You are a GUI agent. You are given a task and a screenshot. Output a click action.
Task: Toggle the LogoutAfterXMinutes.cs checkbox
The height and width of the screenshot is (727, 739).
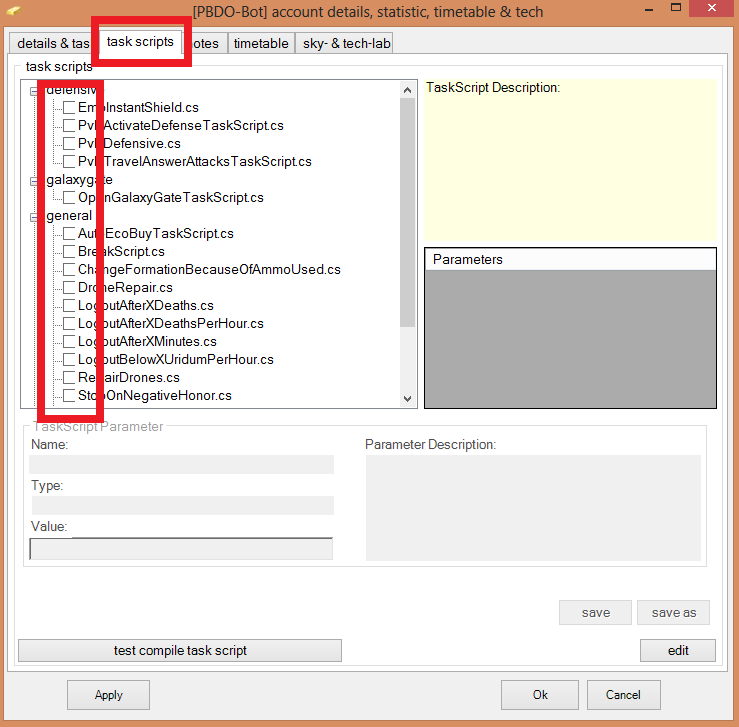[69, 342]
